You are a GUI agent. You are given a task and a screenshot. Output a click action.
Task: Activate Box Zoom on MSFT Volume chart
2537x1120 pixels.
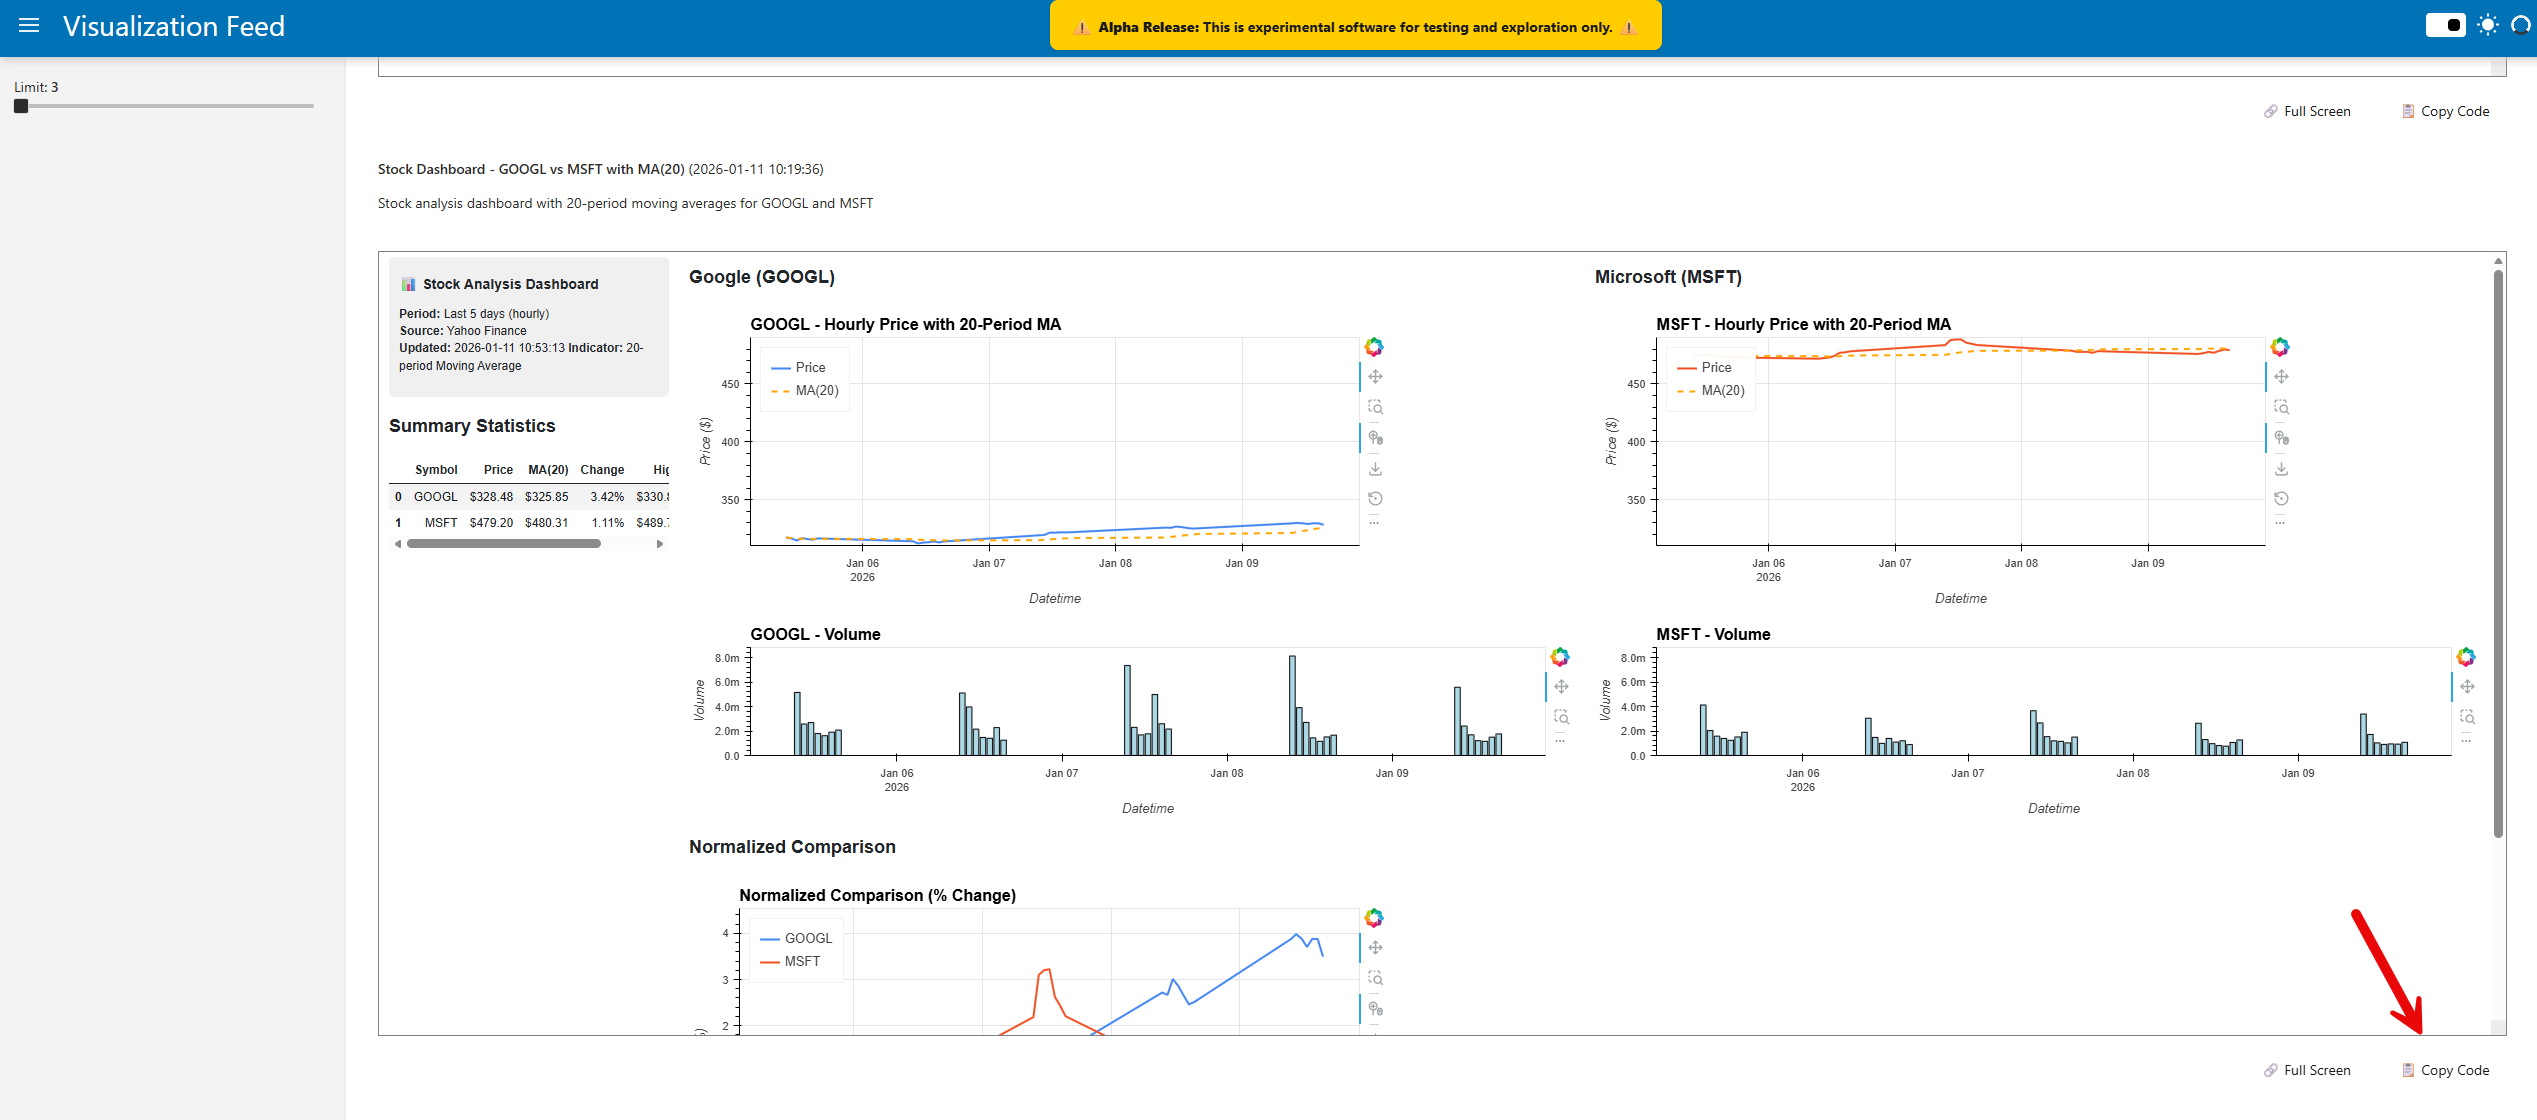[2467, 717]
